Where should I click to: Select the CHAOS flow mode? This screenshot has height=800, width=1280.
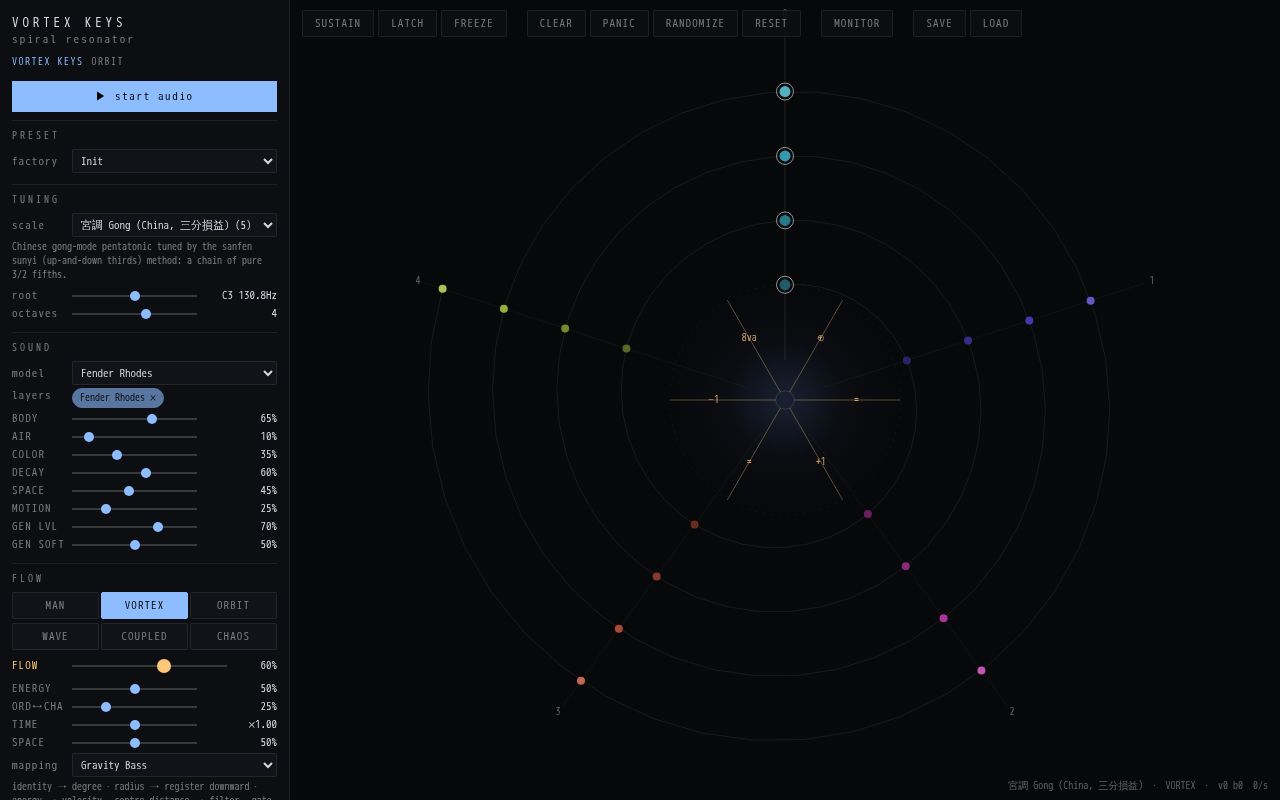pos(233,637)
